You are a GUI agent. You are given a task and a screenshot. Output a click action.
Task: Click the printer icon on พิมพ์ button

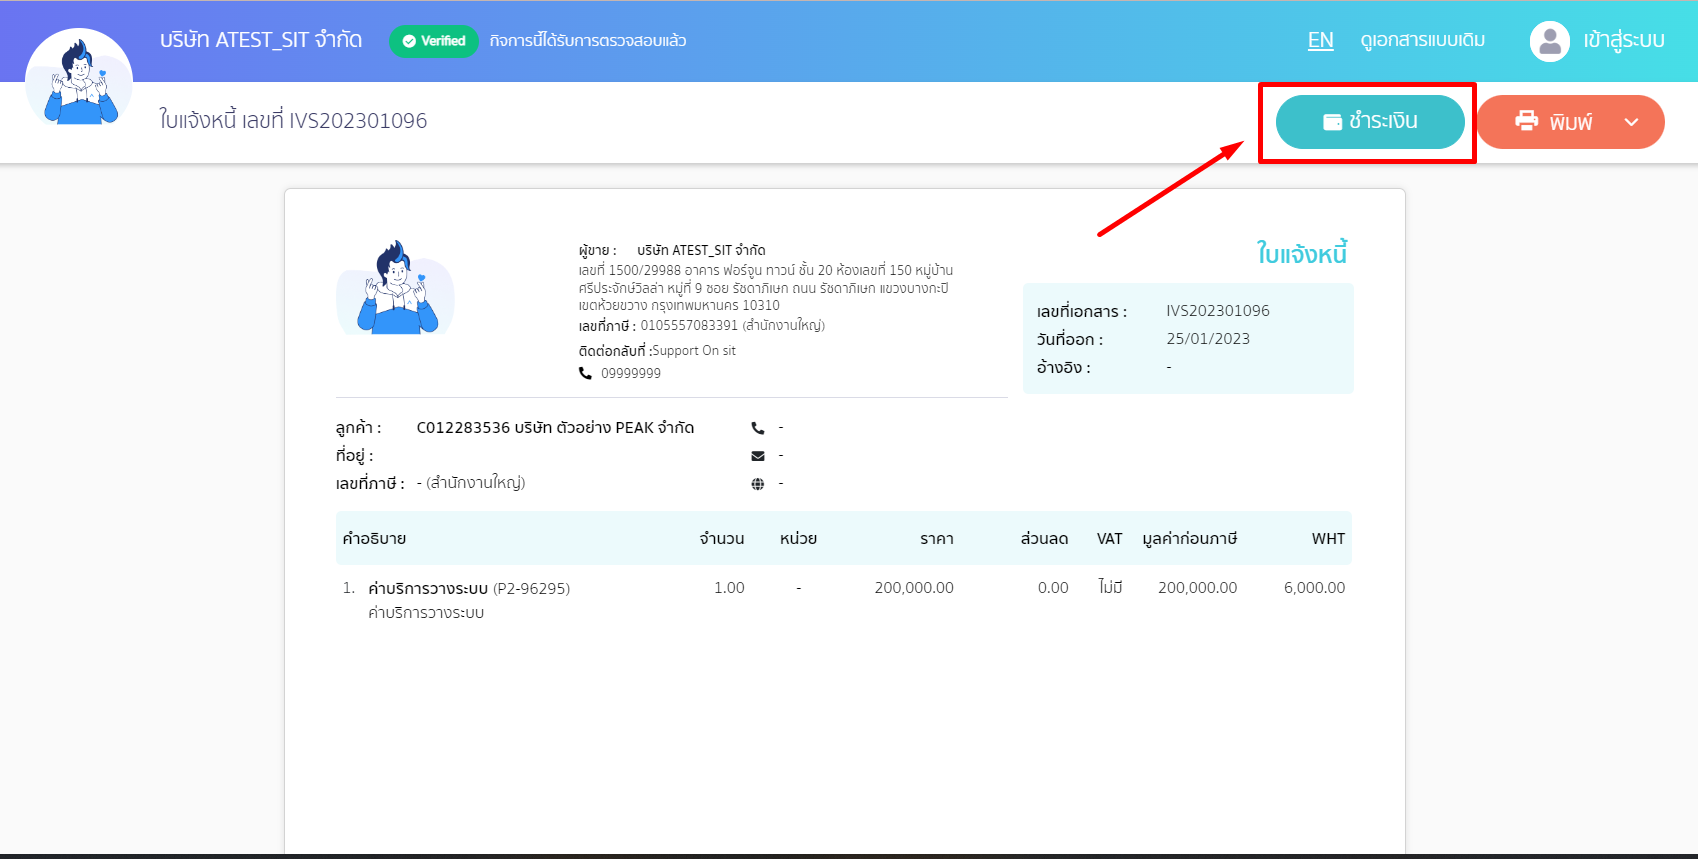click(1526, 121)
